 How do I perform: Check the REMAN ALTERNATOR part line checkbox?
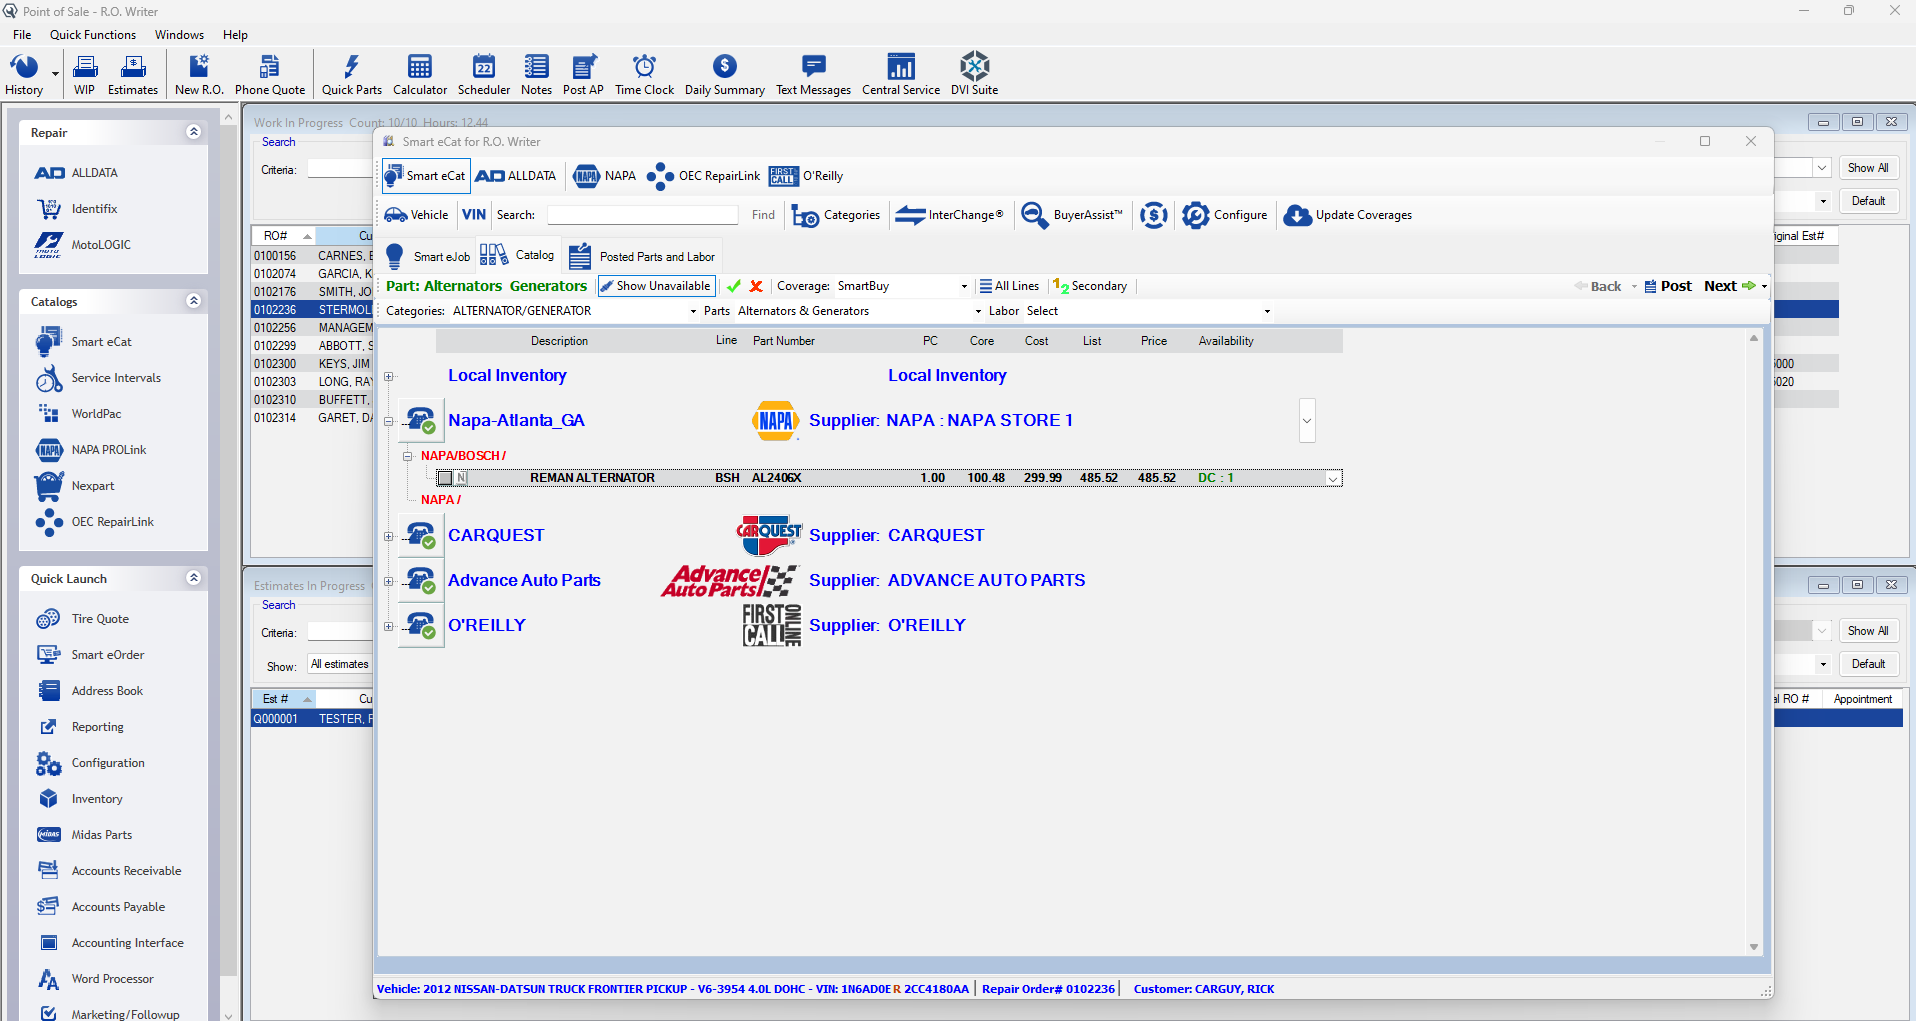444,477
